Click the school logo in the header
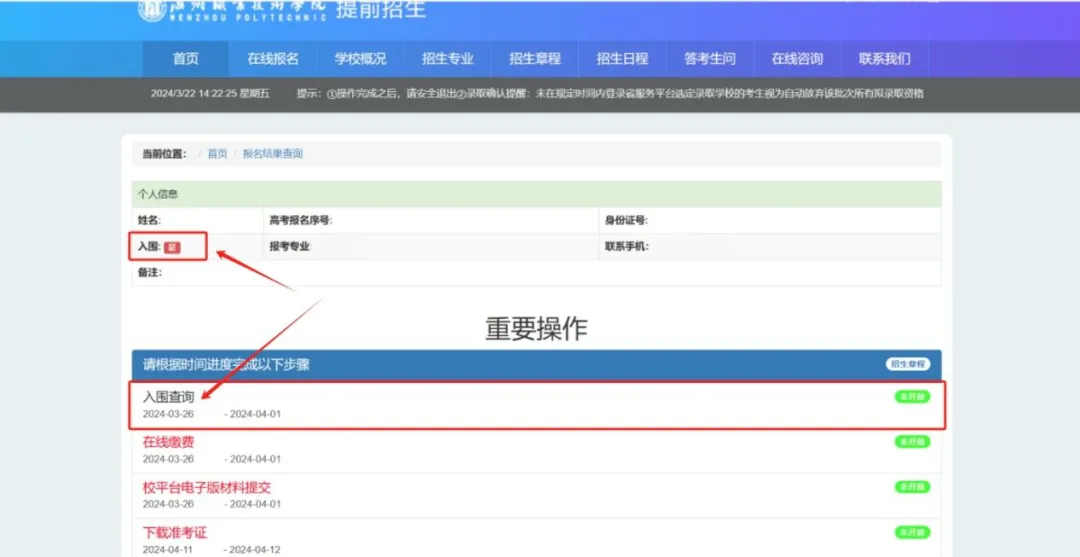 pos(152,9)
